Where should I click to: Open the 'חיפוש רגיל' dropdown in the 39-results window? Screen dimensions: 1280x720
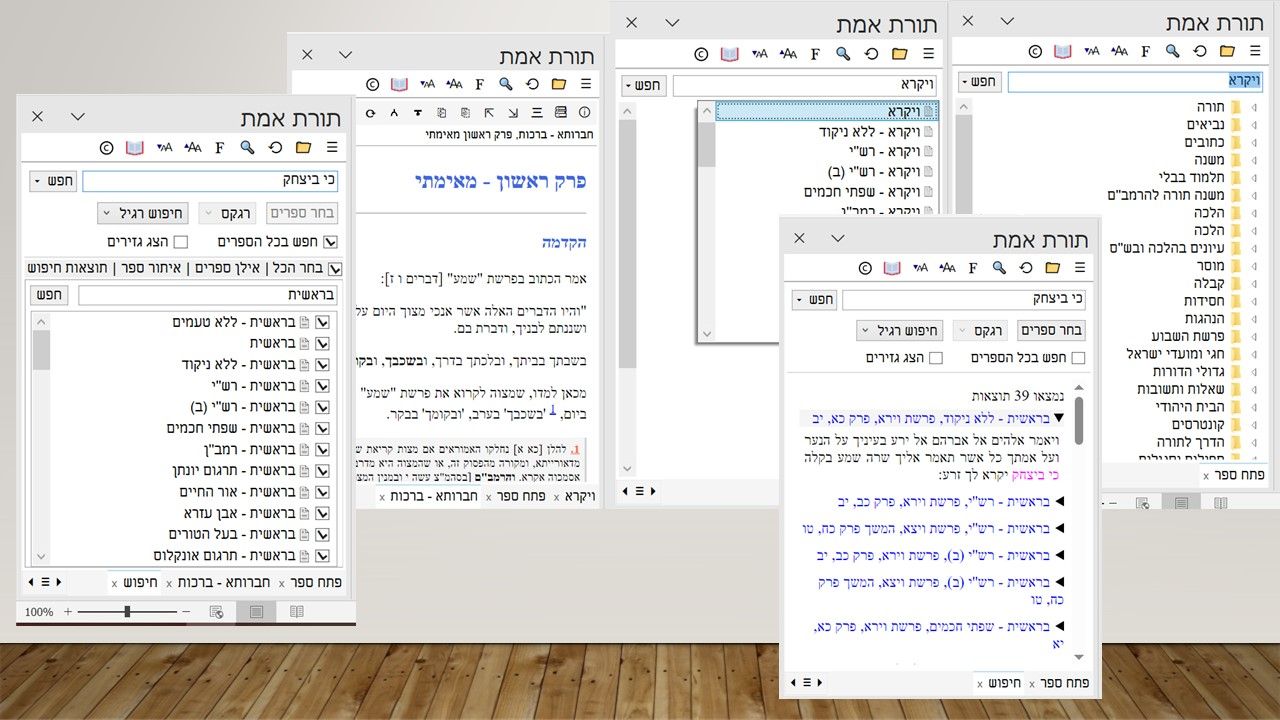pyautogui.click(x=901, y=330)
